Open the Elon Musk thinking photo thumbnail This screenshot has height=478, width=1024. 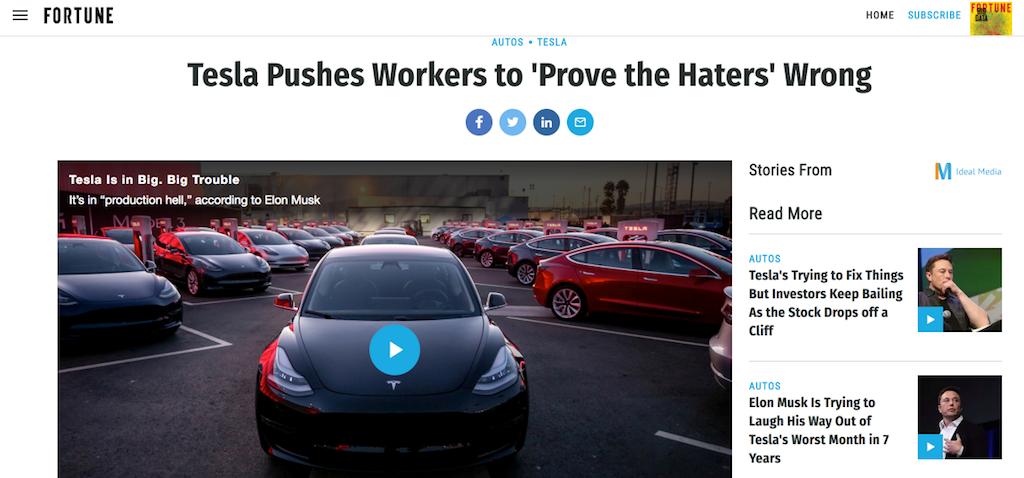click(x=959, y=290)
